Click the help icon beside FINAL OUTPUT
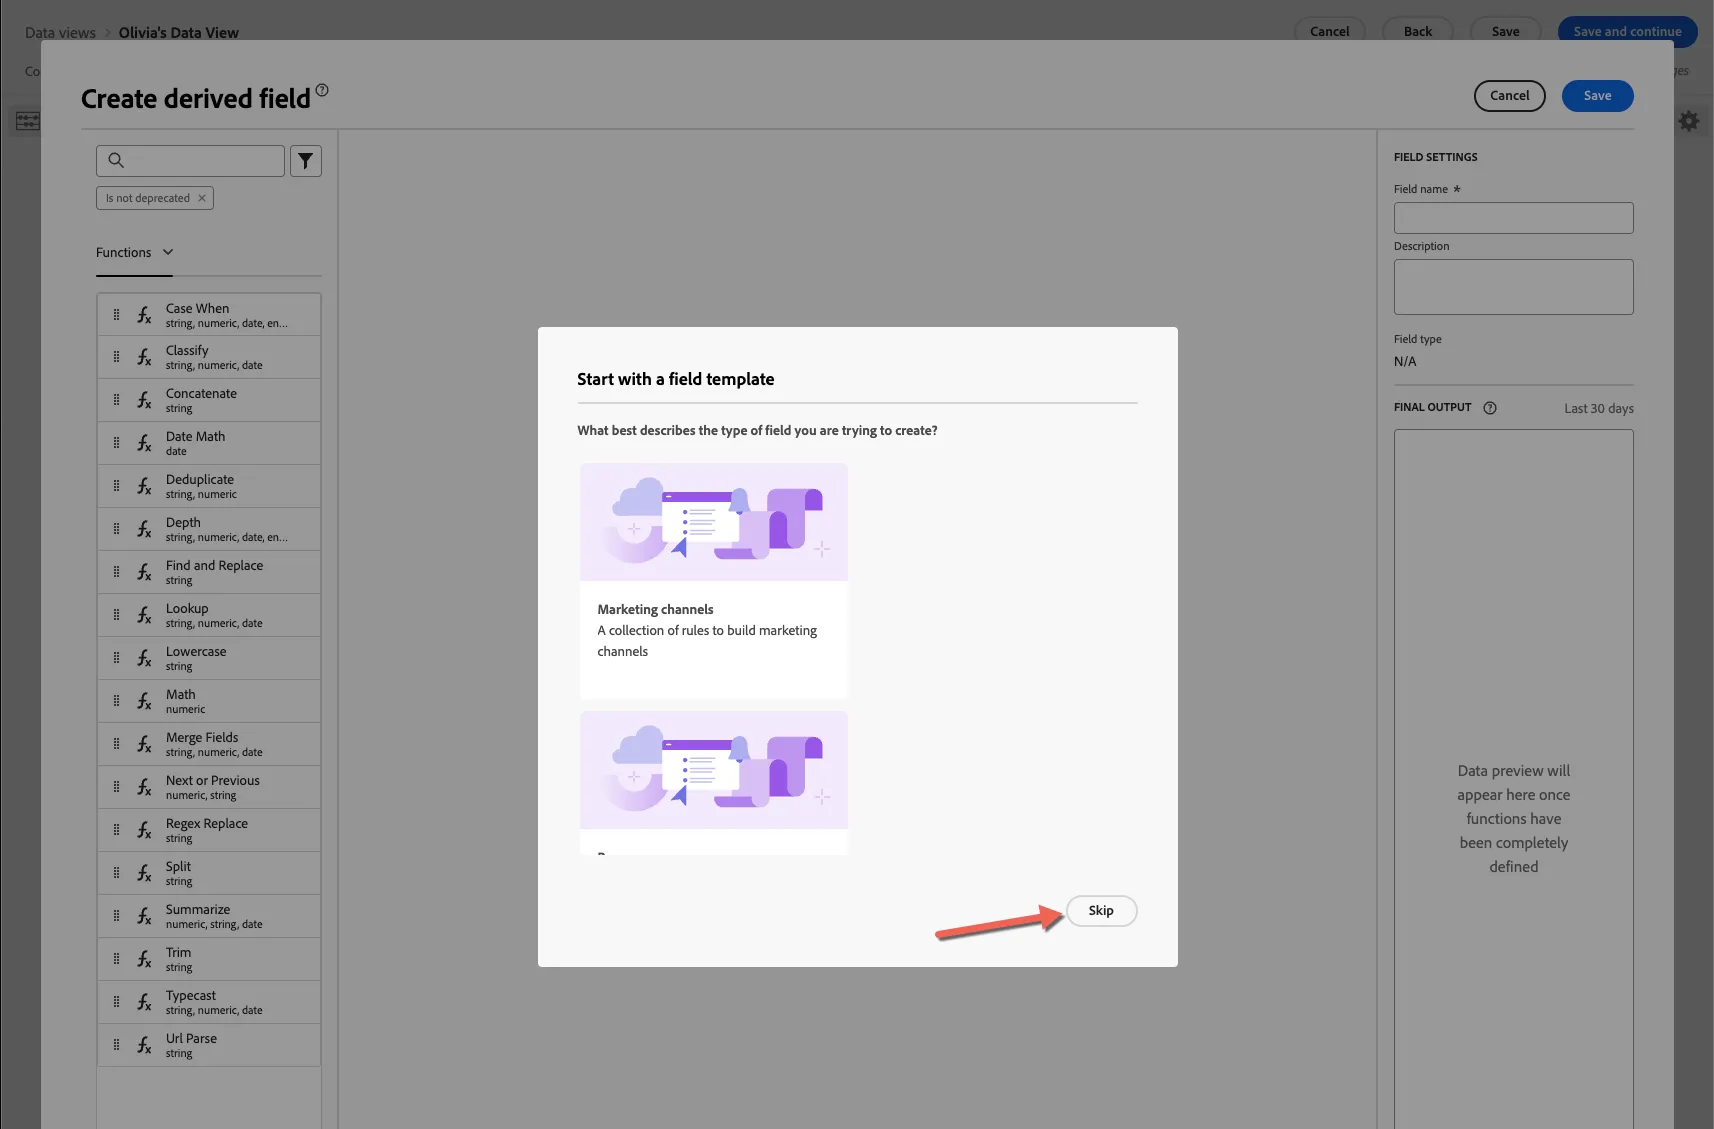The width and height of the screenshot is (1714, 1129). (1490, 408)
